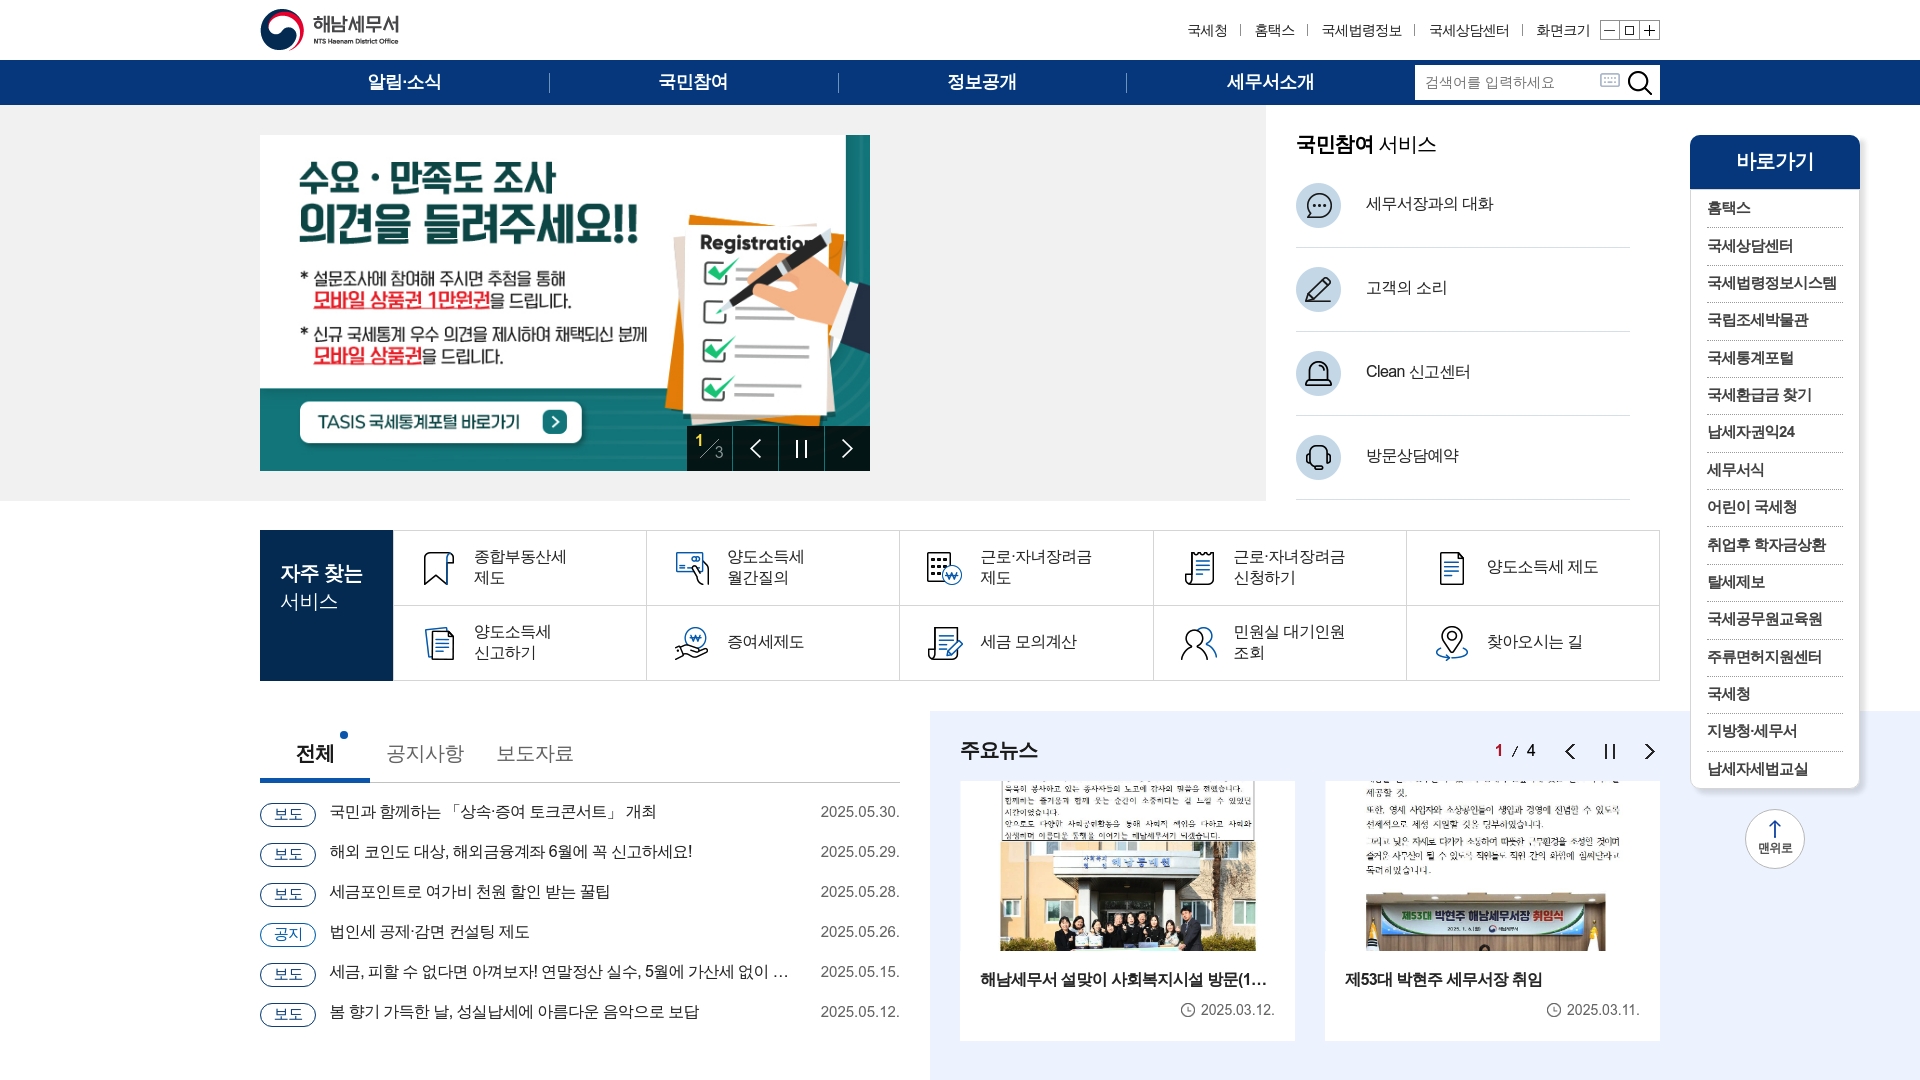Click the 증여세제도 hand coin icon
1920x1080 pixels.
point(692,643)
